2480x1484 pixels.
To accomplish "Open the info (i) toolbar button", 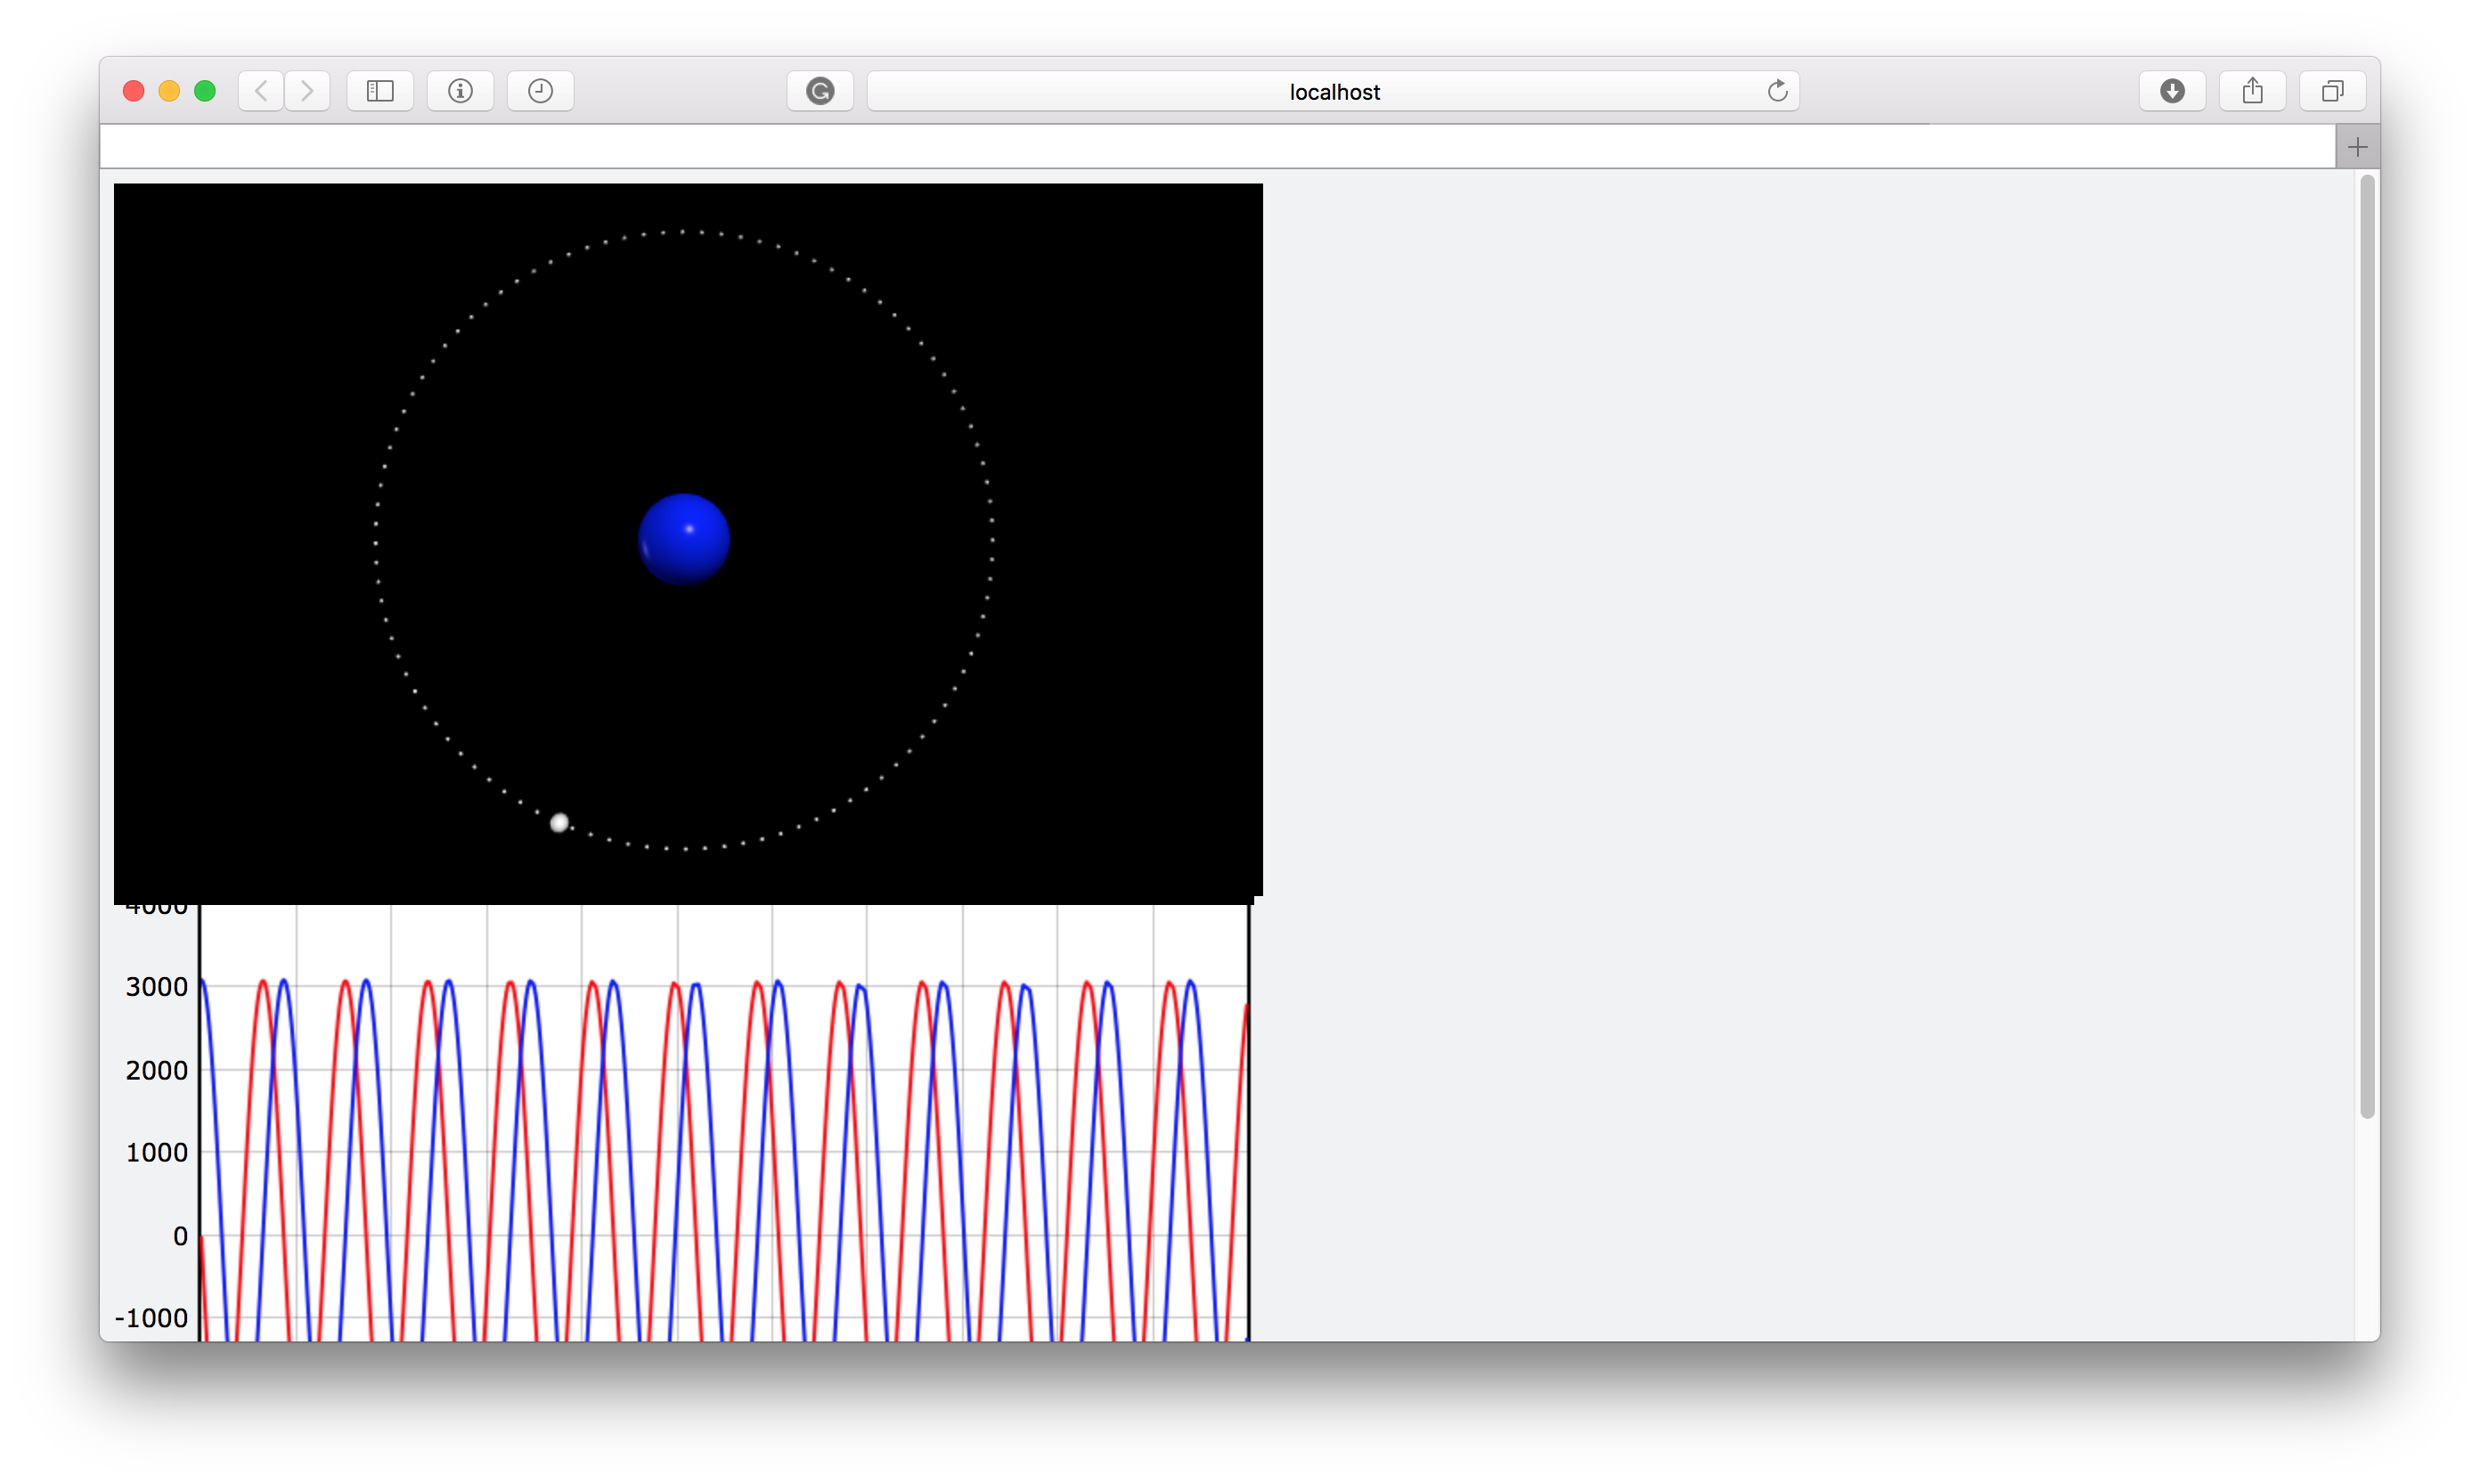I will 460,91.
